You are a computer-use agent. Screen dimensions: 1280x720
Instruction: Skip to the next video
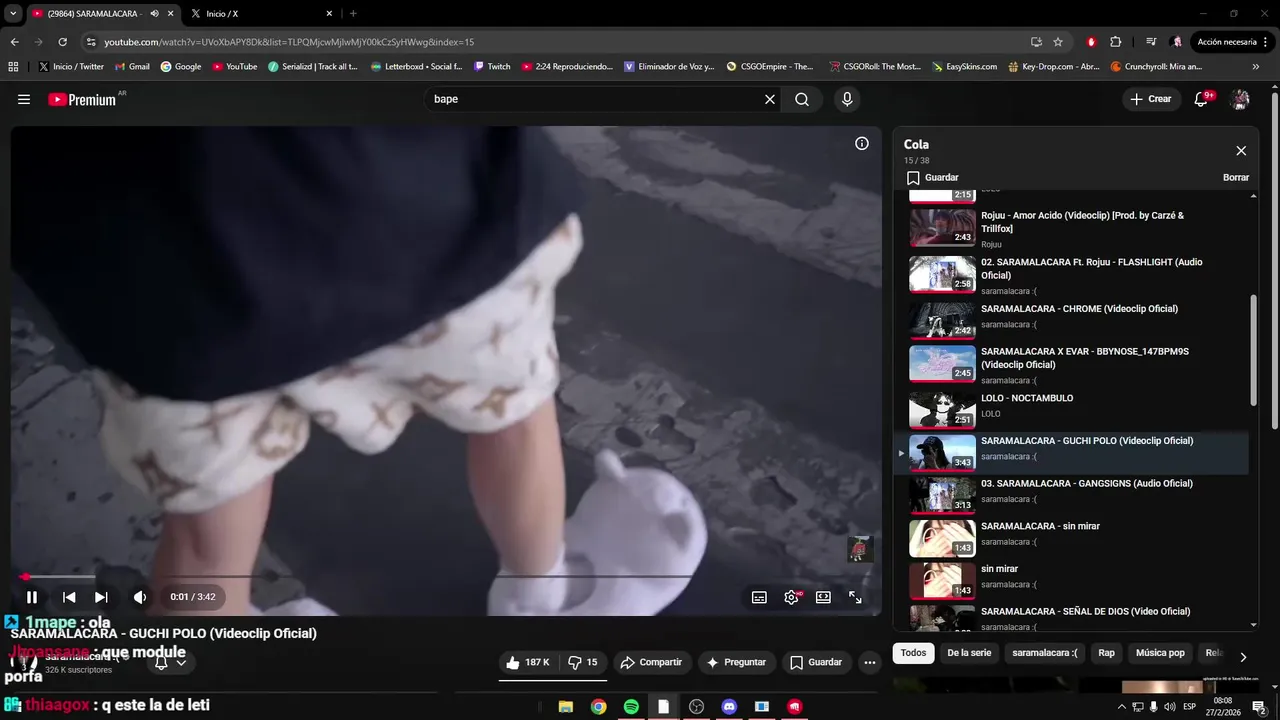pos(101,597)
